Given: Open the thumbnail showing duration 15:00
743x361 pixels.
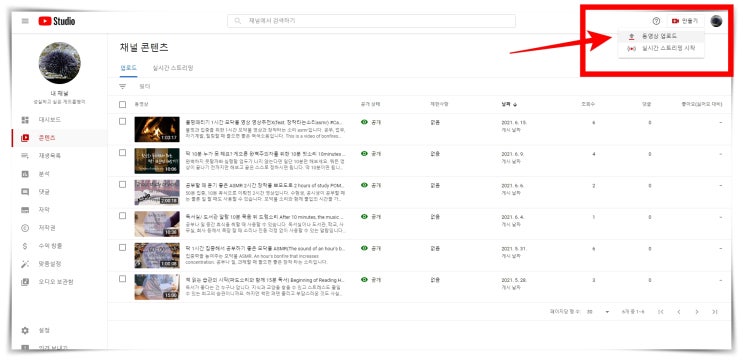Looking at the screenshot, I should pyautogui.click(x=157, y=287).
